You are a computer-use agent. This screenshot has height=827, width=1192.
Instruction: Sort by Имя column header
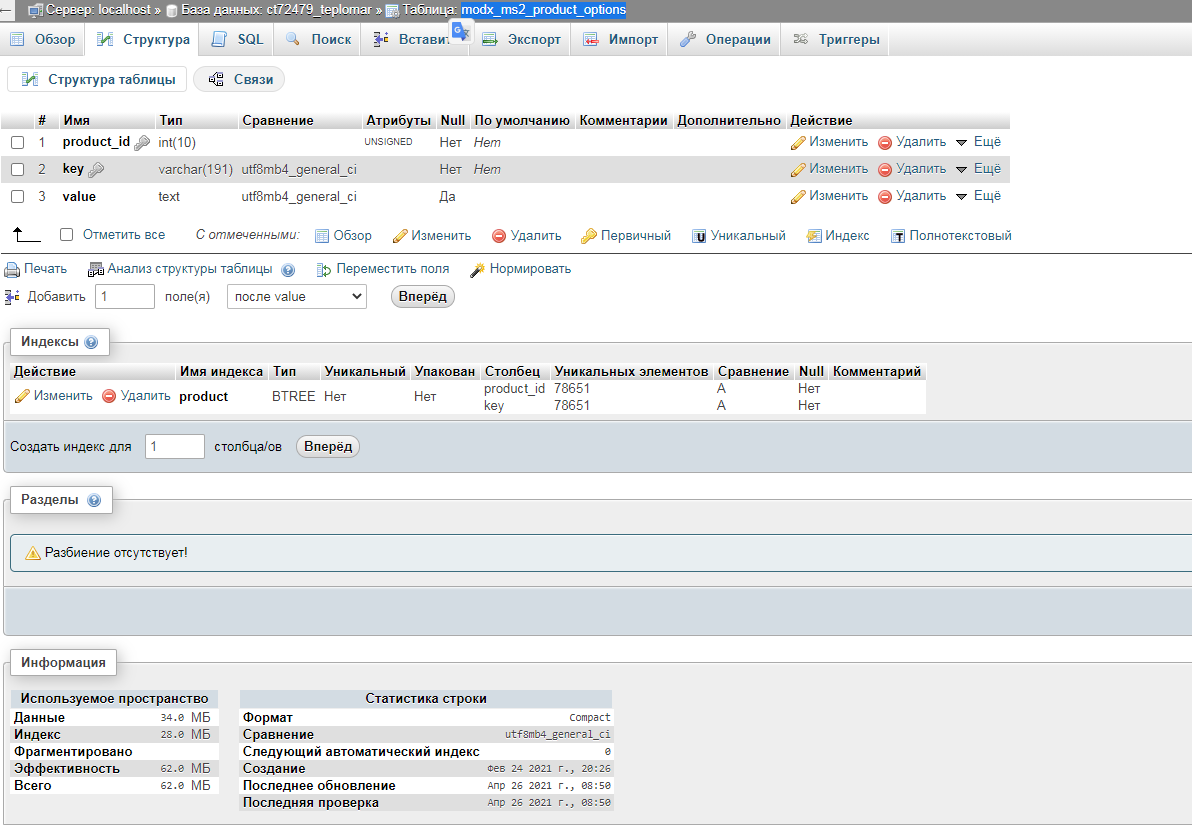click(76, 120)
